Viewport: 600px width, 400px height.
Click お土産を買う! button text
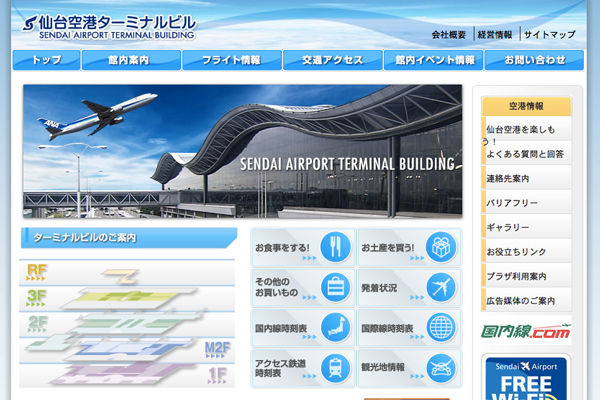[x=388, y=248]
